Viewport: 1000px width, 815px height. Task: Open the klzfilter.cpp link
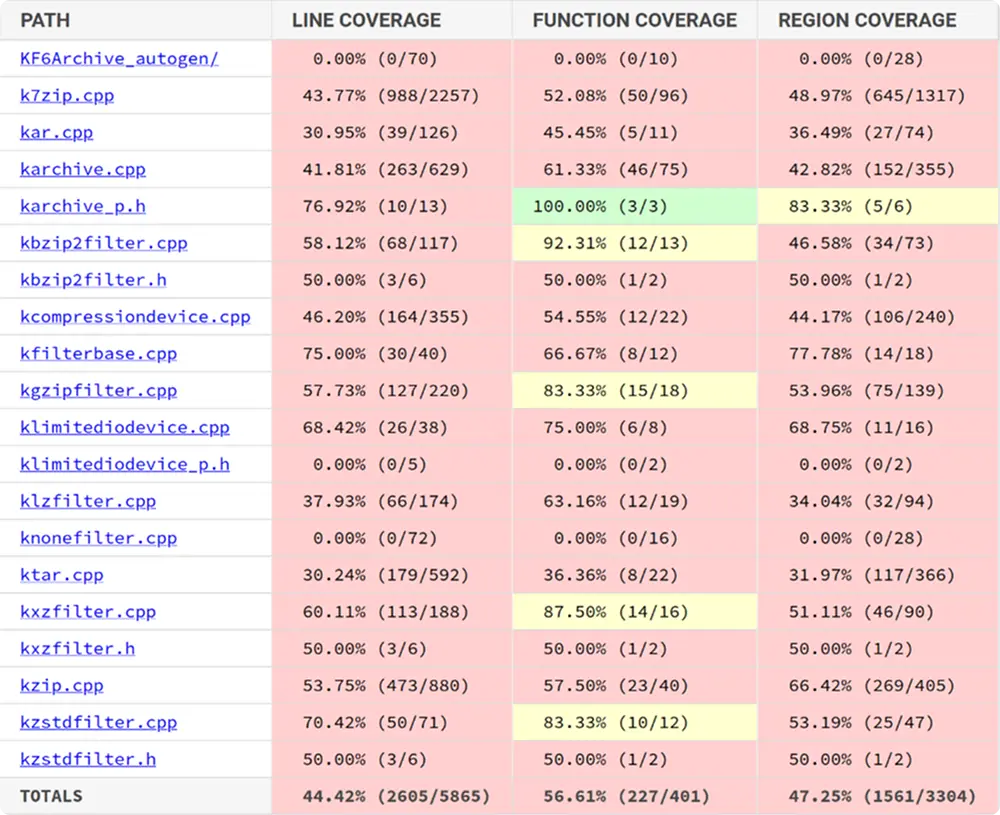tap(88, 501)
